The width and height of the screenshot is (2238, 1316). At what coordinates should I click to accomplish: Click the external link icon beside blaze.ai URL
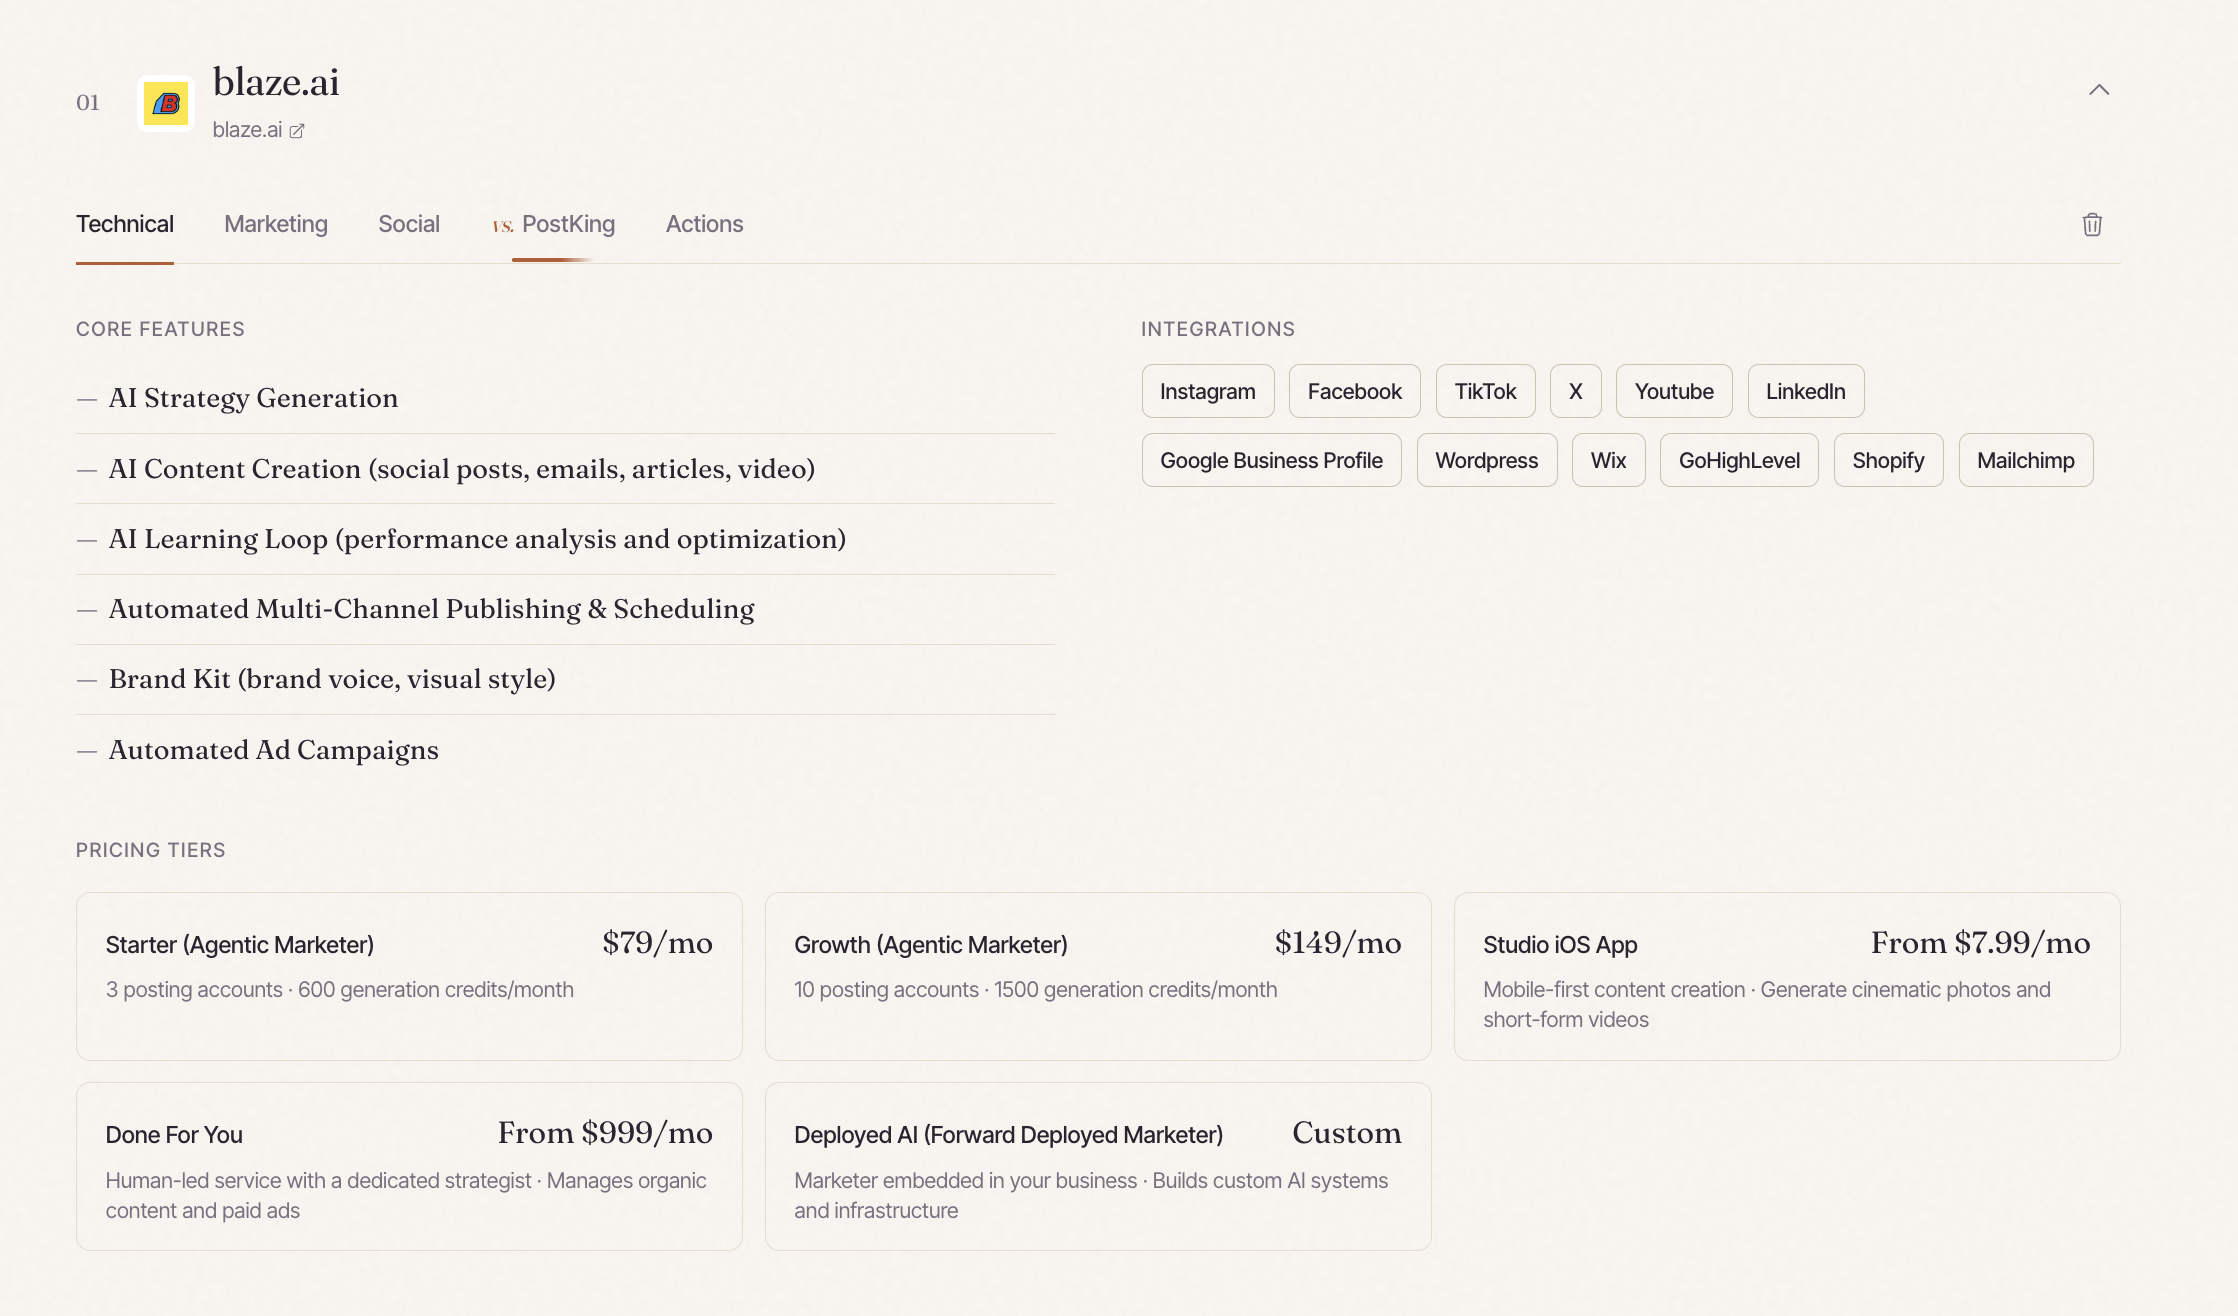click(297, 131)
